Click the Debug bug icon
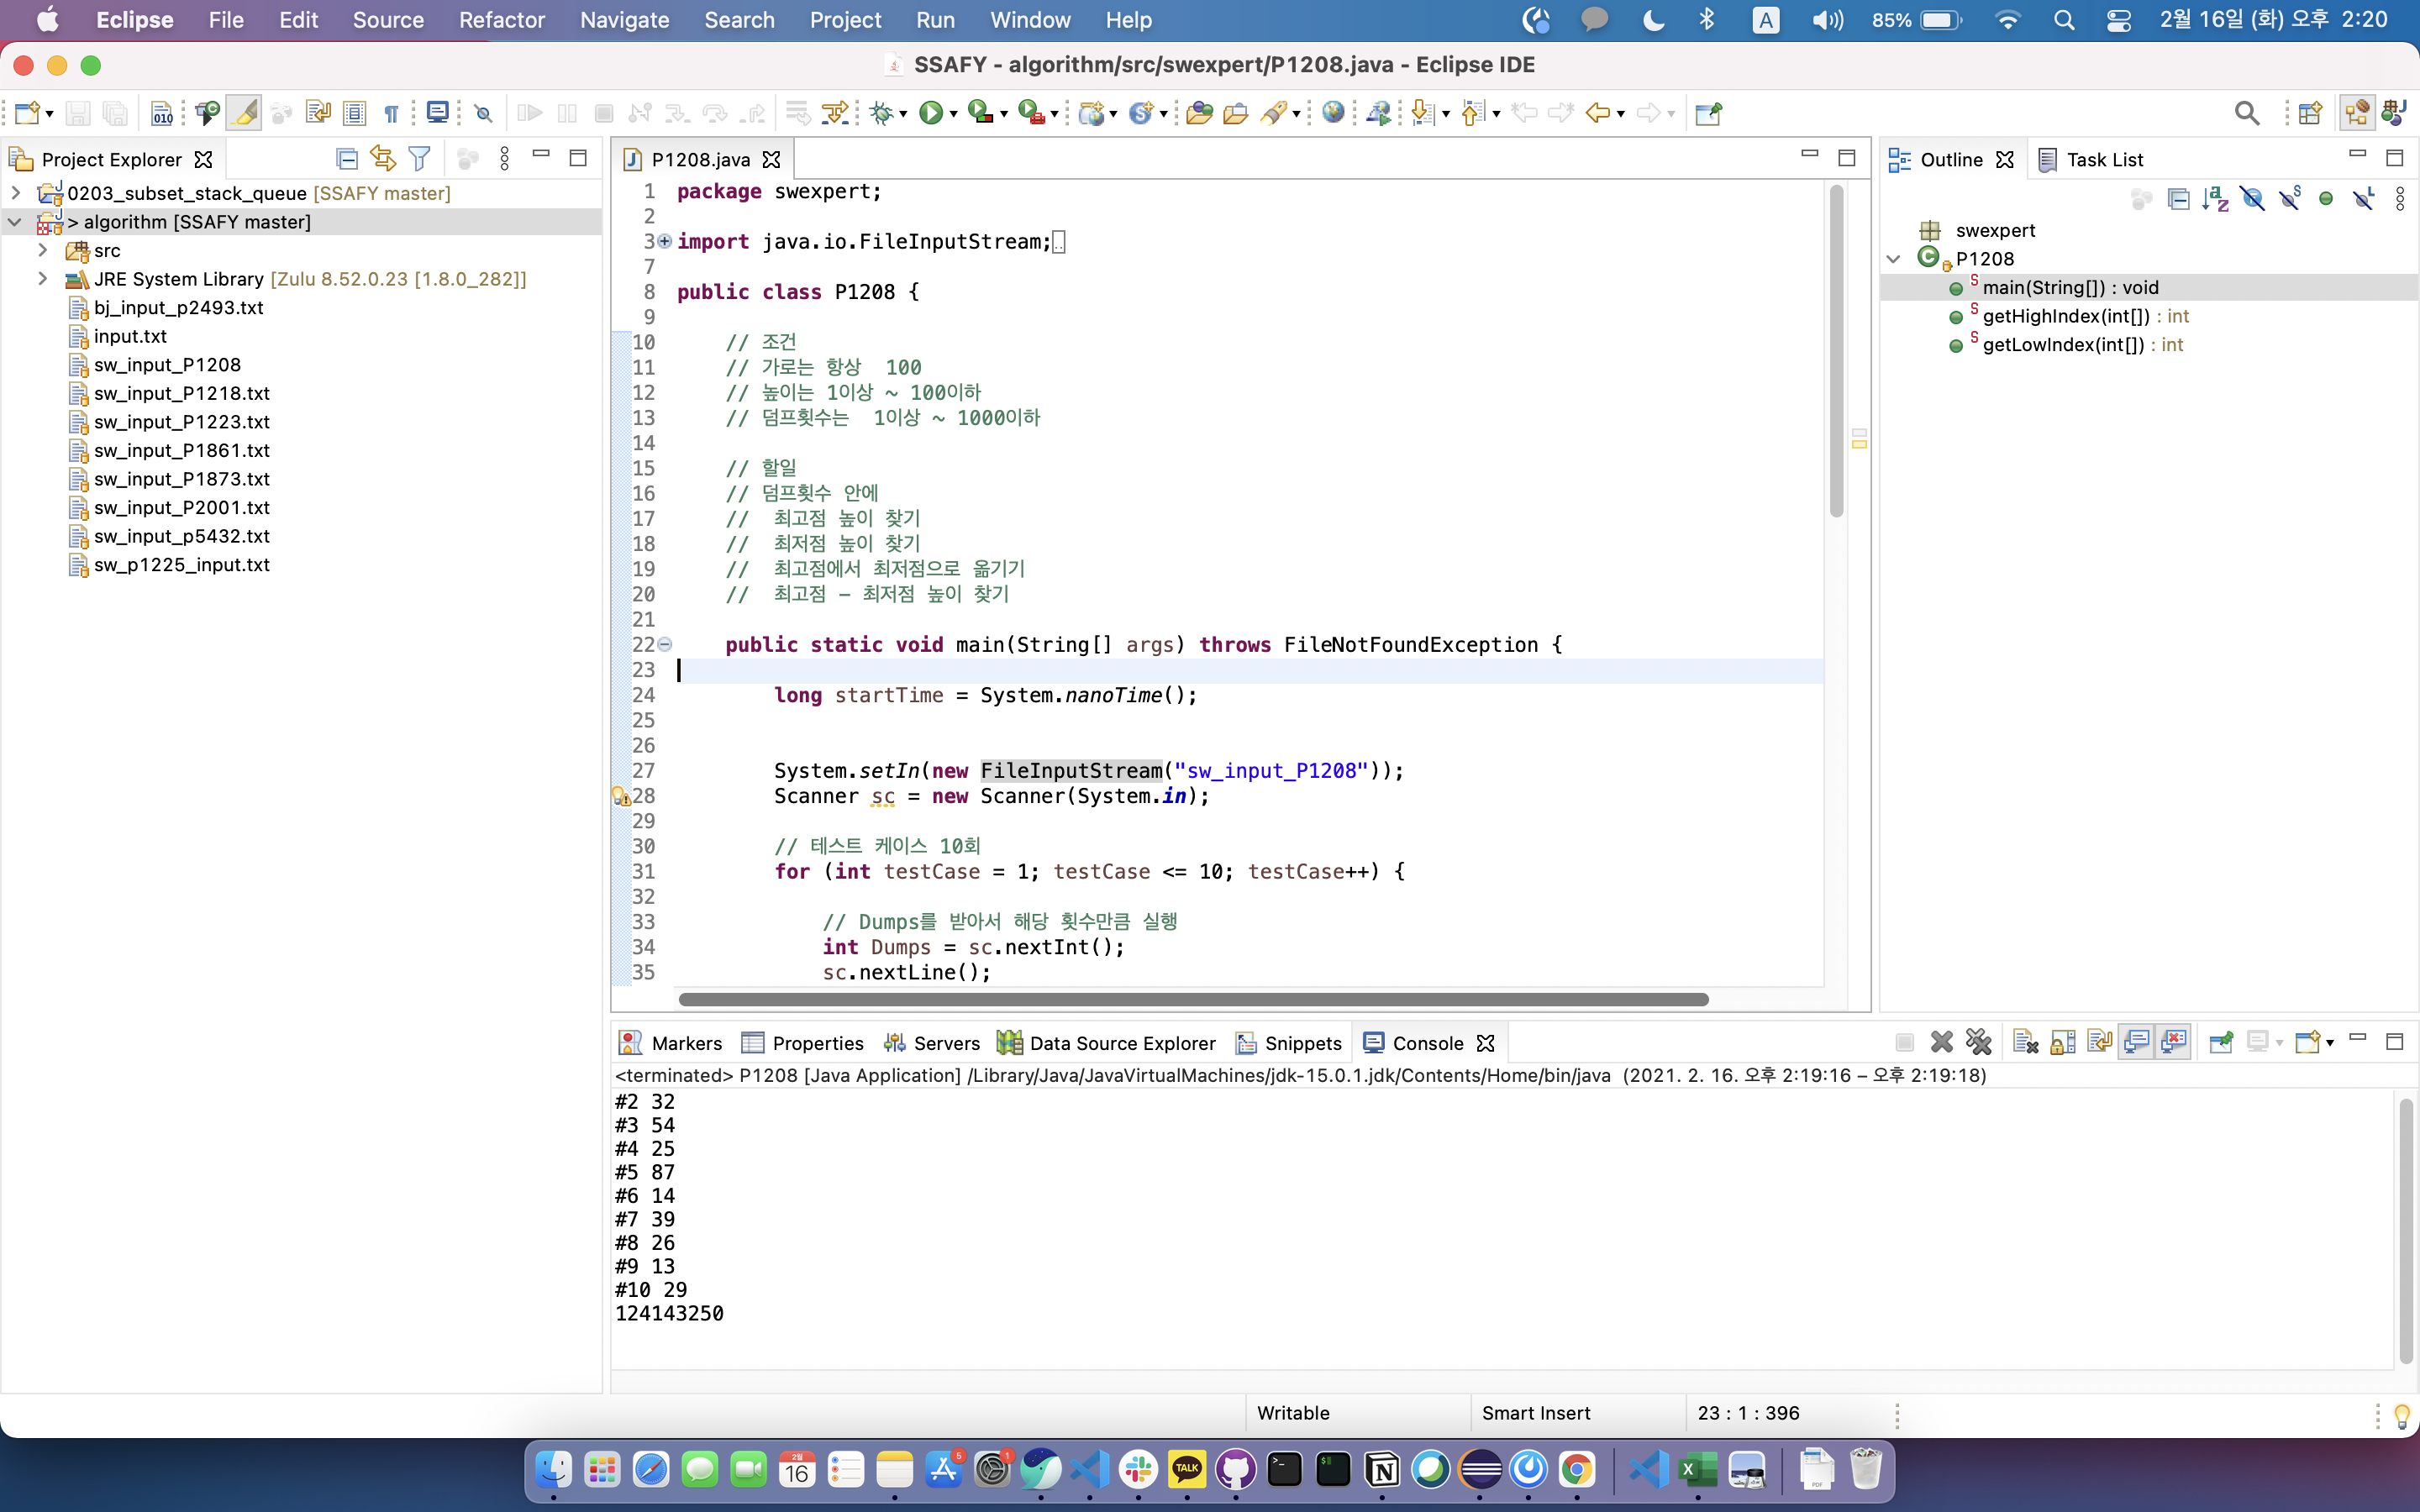The width and height of the screenshot is (2420, 1512). pos(881,113)
